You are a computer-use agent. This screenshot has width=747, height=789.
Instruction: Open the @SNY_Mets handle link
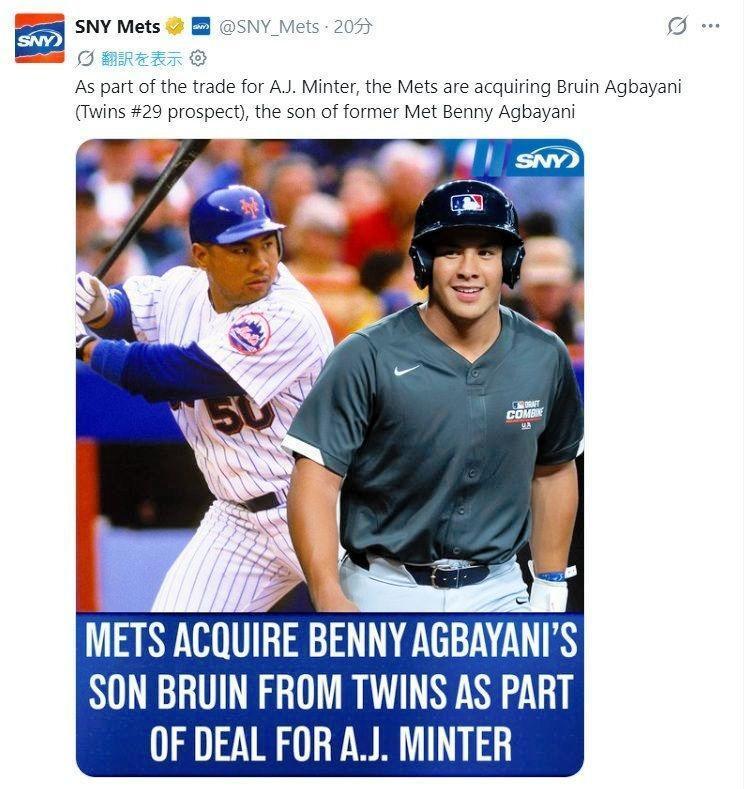tap(269, 27)
